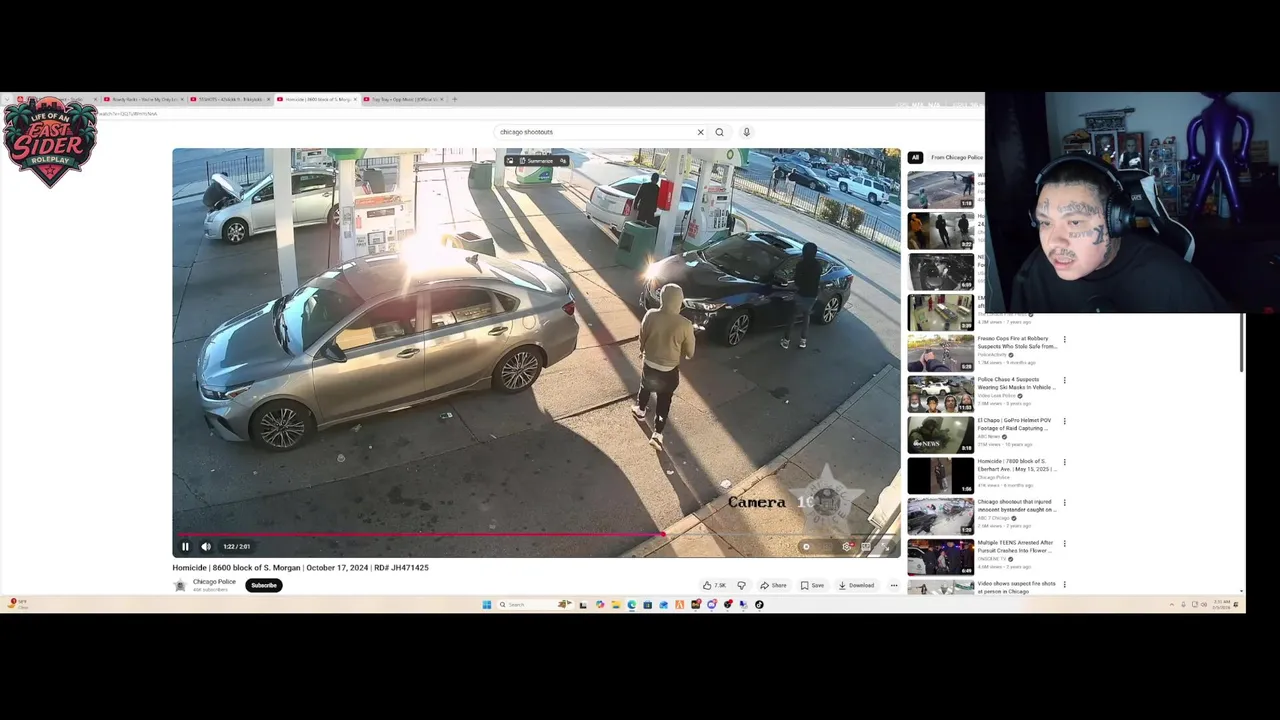
Task: Open options menu for Eberhart Ave homicide video
Action: click(x=1064, y=462)
